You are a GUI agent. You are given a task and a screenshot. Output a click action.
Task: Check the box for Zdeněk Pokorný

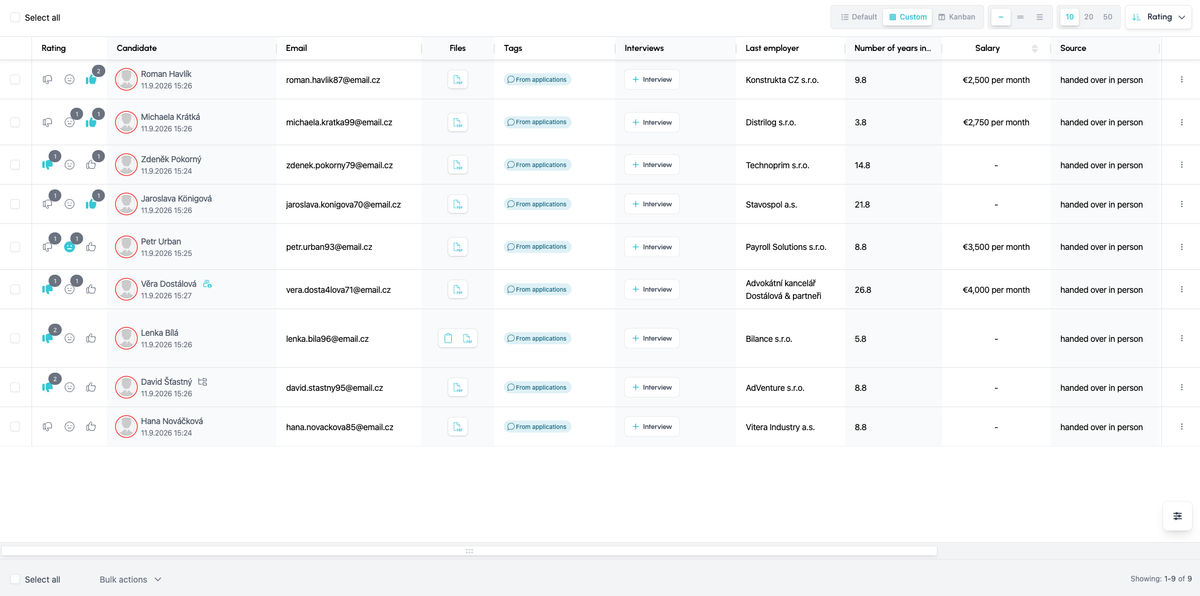[15, 165]
